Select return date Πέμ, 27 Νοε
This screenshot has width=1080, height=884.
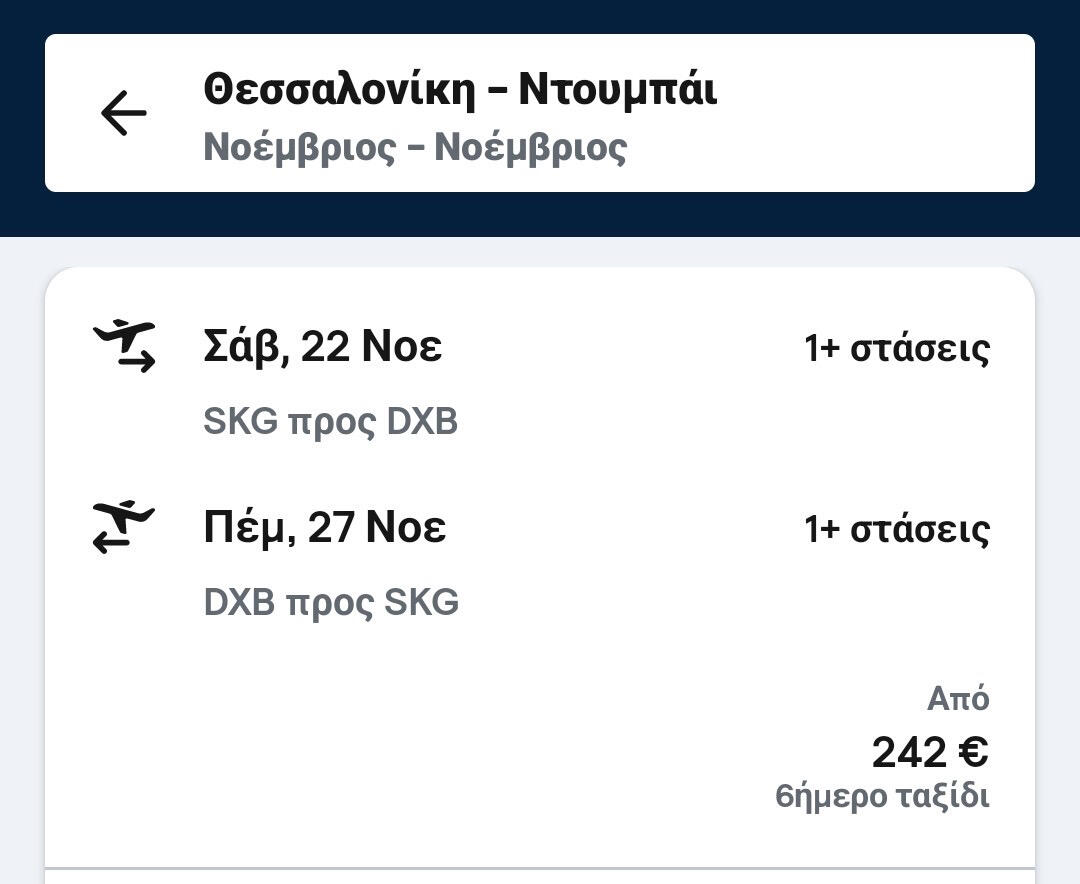(x=324, y=527)
